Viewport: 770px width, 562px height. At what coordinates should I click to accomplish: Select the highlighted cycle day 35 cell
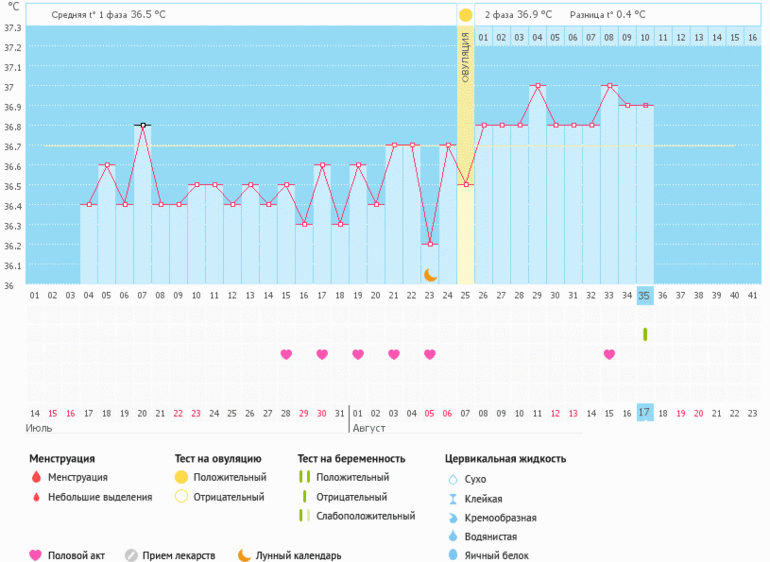(x=645, y=295)
